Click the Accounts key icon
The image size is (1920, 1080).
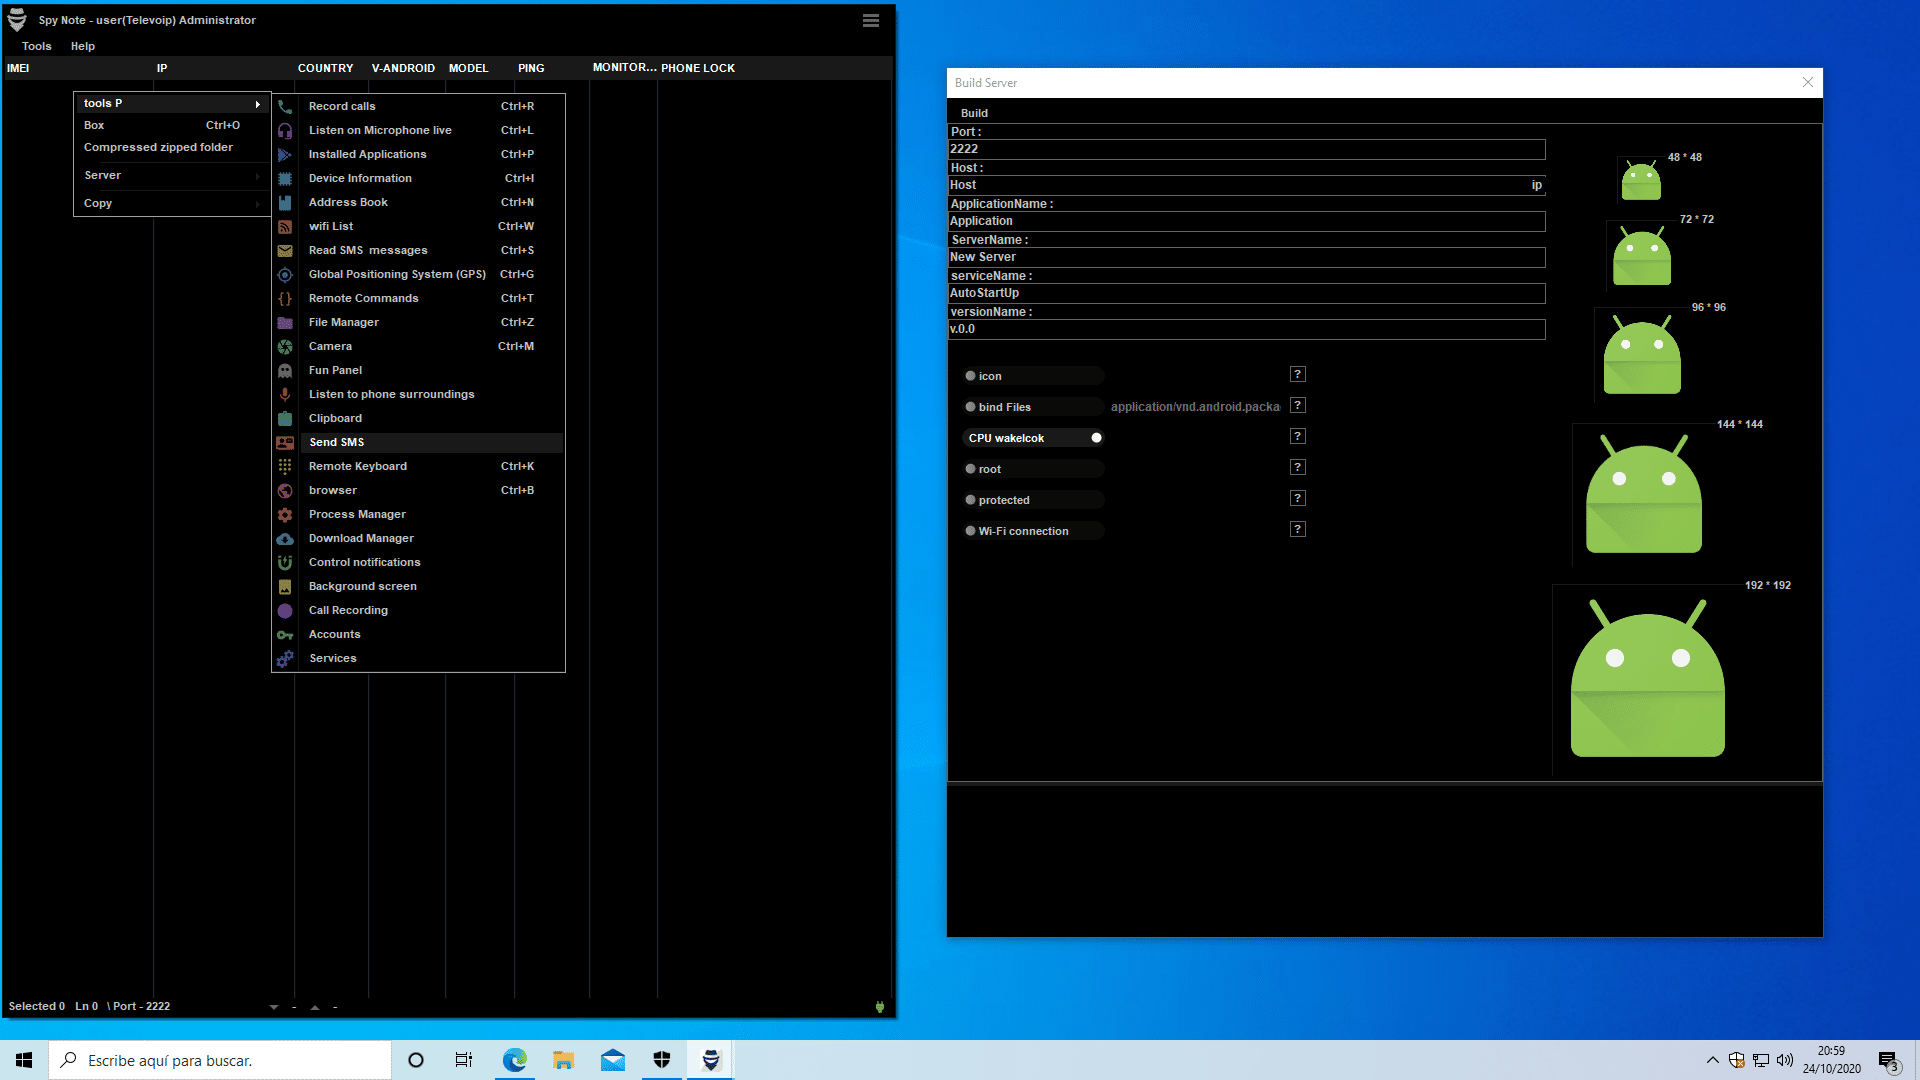285,635
